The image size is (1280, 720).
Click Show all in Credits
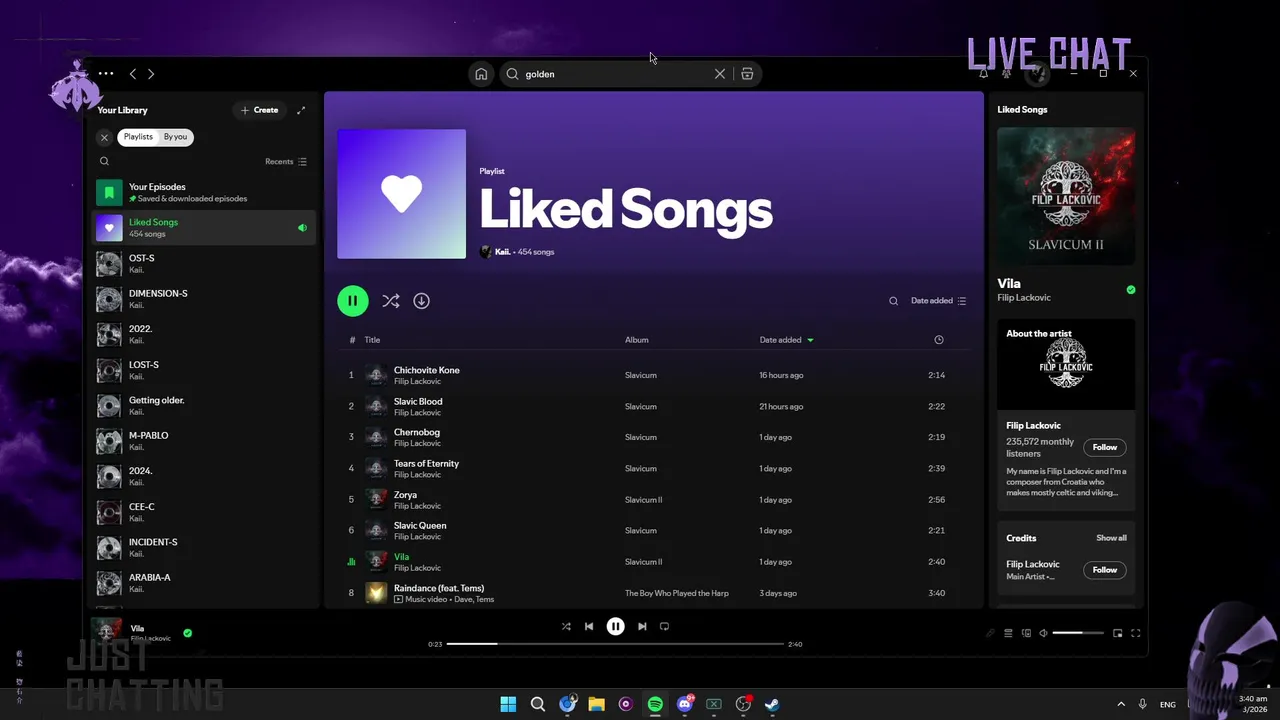click(x=1111, y=538)
